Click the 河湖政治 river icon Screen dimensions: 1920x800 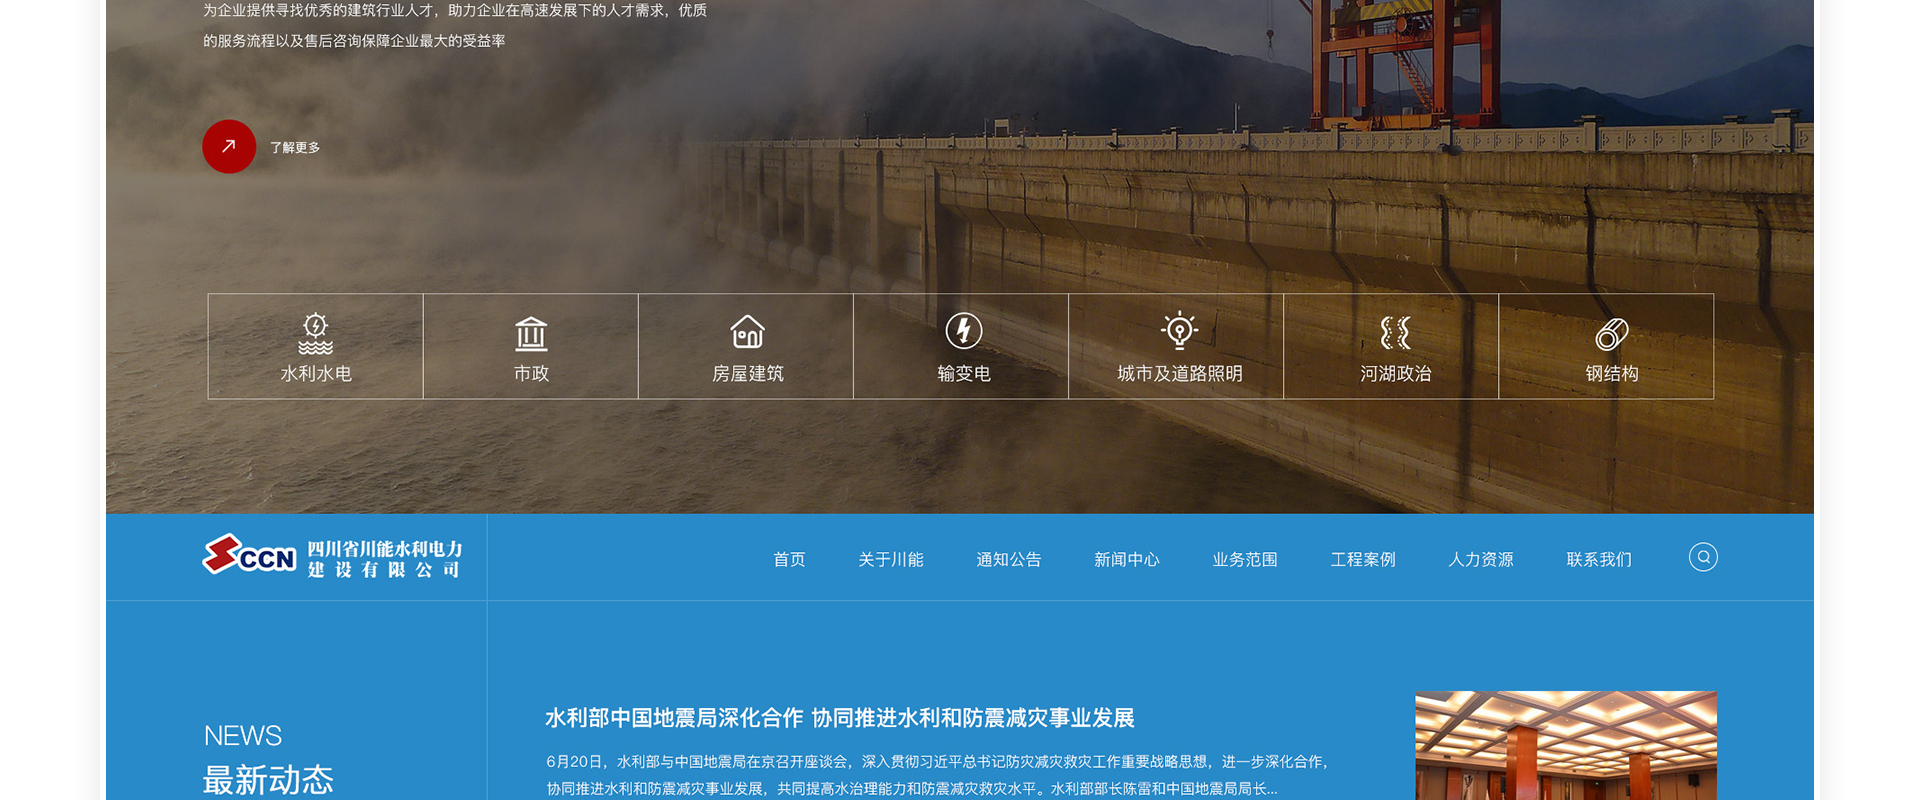pyautogui.click(x=1395, y=332)
